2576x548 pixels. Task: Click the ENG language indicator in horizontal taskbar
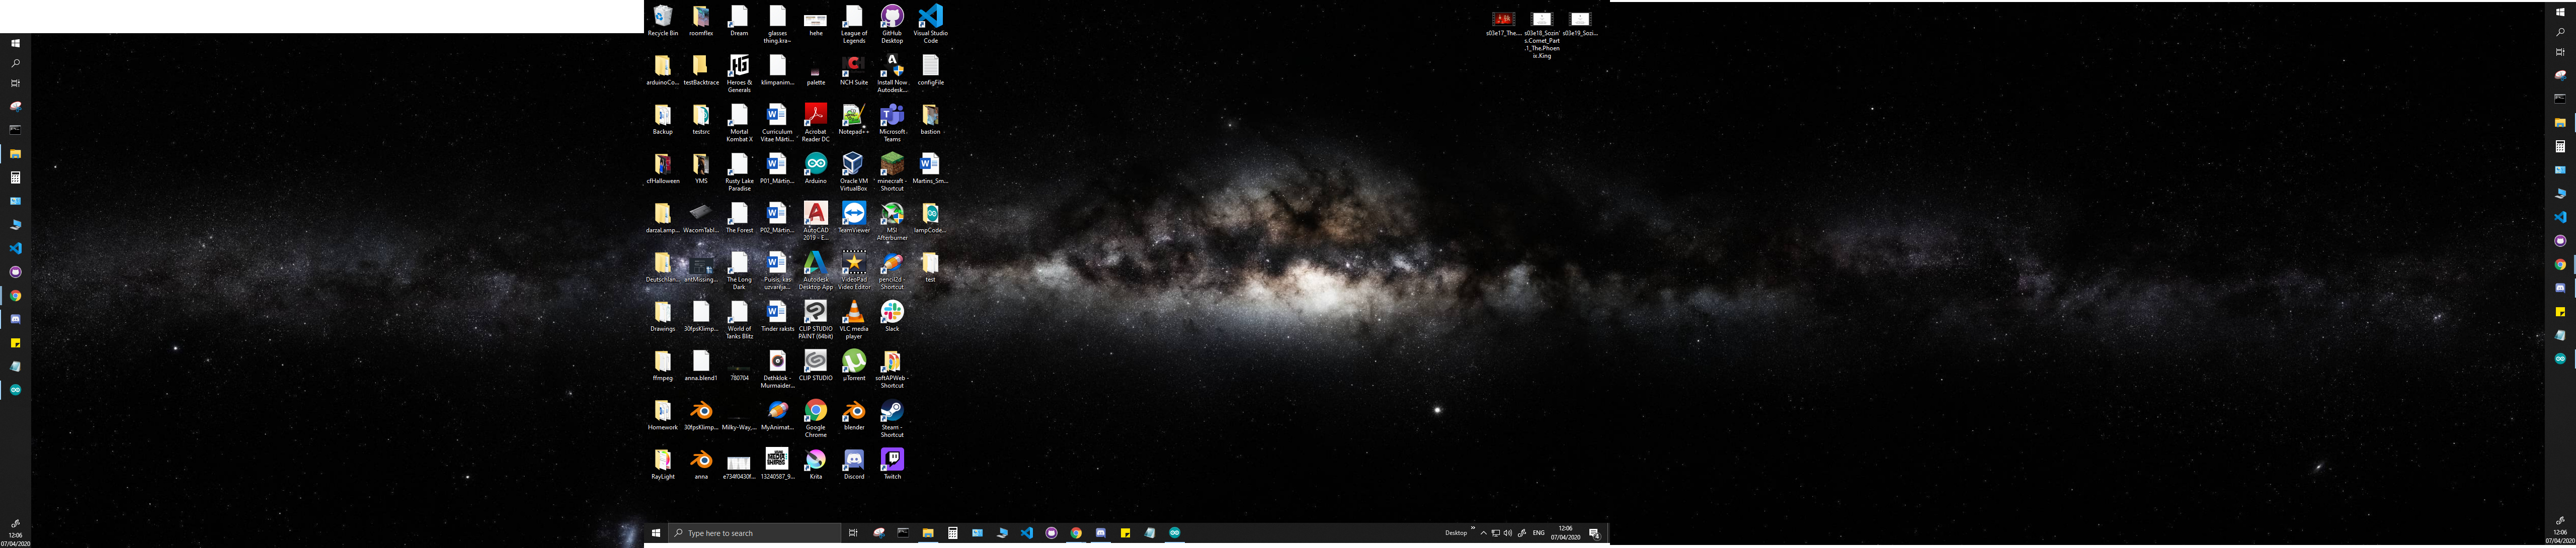coord(1538,533)
